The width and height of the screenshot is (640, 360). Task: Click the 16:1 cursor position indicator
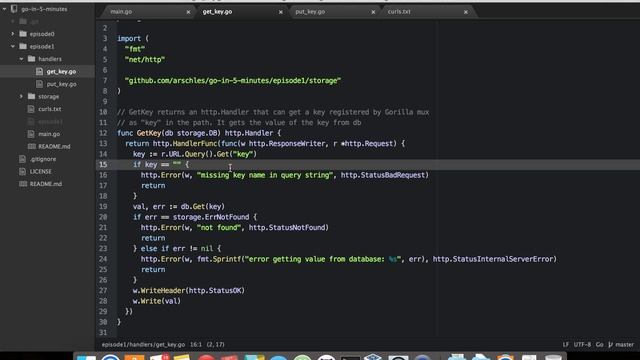click(196, 344)
